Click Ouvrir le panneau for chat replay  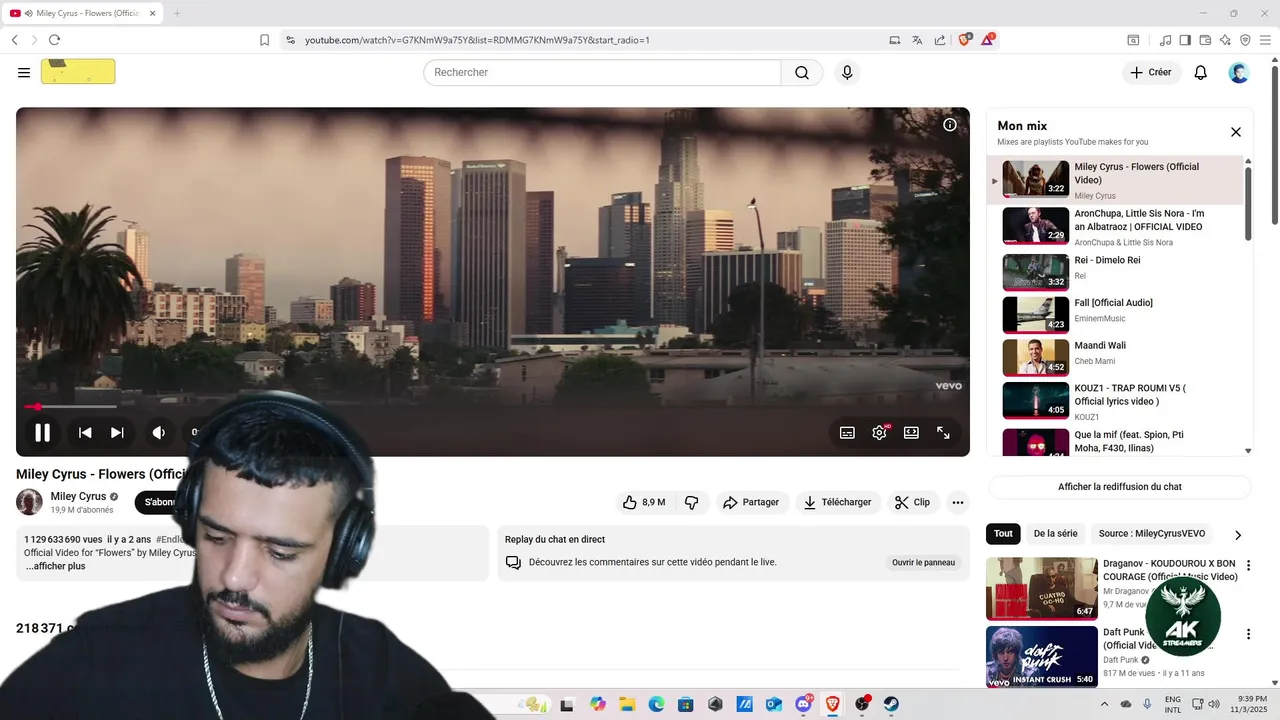coord(923,562)
